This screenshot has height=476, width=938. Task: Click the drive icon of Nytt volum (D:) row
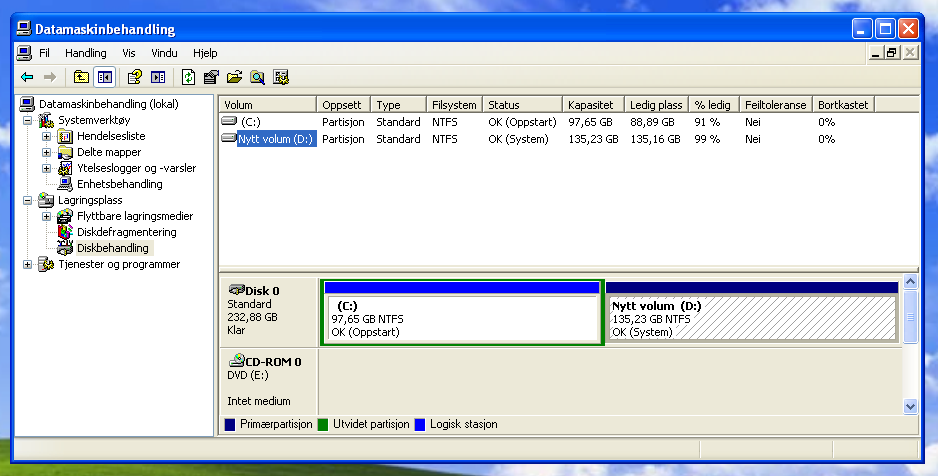tap(229, 138)
